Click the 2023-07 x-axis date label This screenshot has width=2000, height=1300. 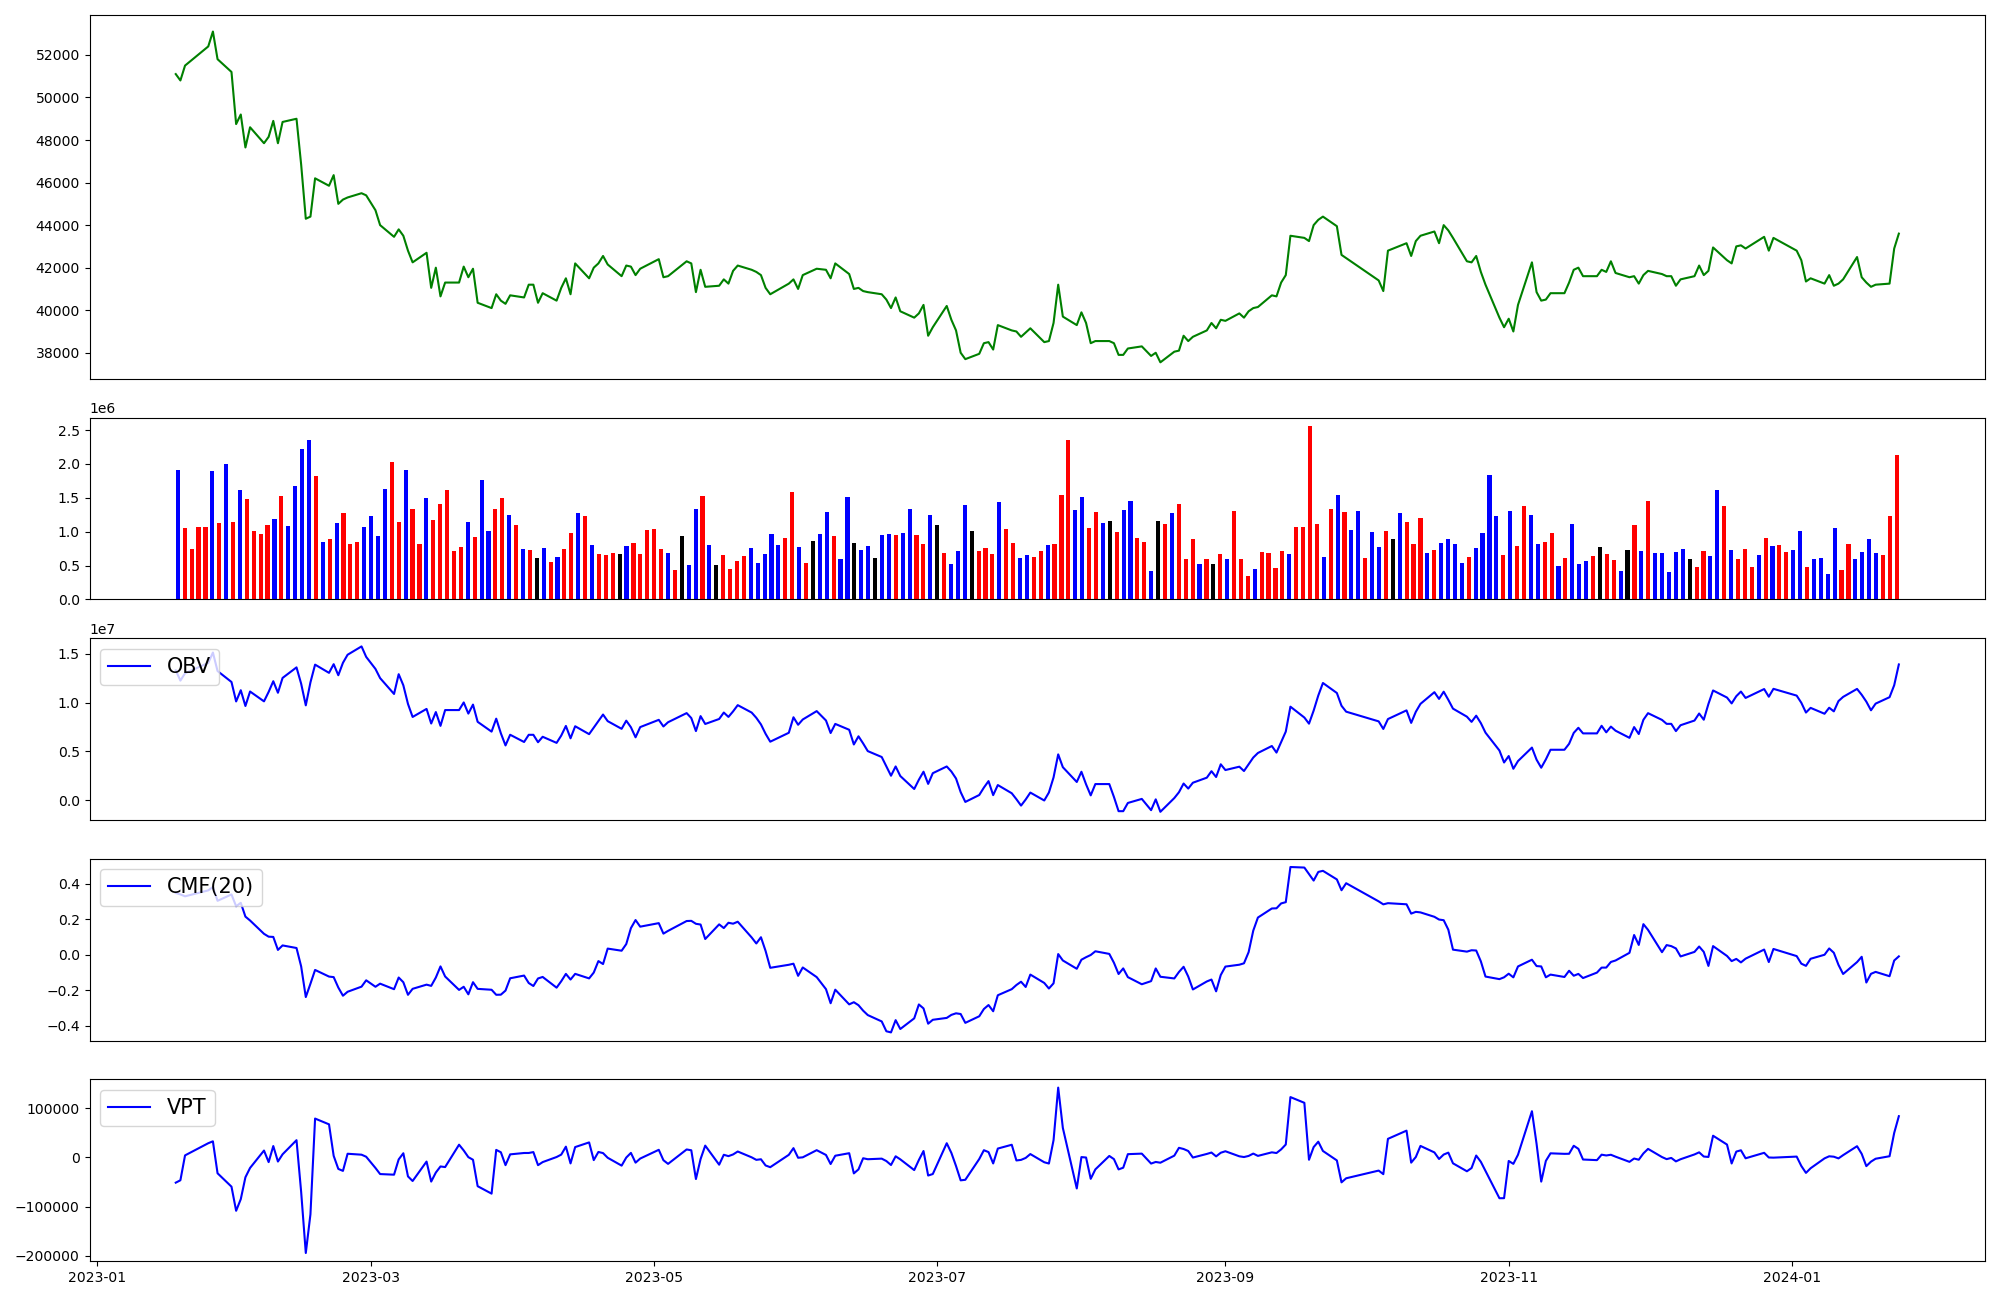click(x=937, y=1277)
